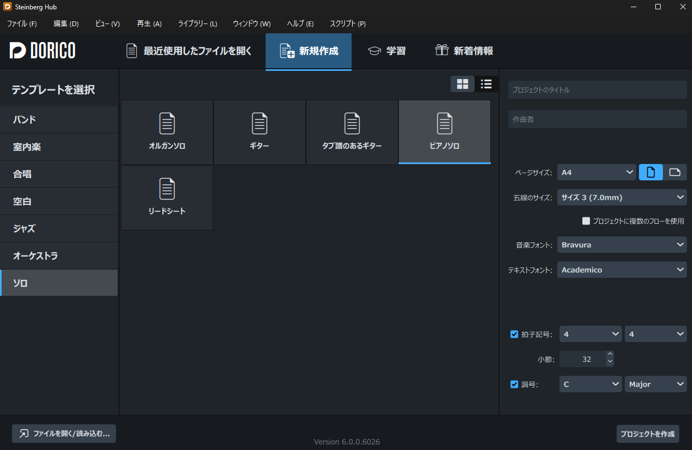Enable multiple flows in project checkbox

pyautogui.click(x=586, y=221)
